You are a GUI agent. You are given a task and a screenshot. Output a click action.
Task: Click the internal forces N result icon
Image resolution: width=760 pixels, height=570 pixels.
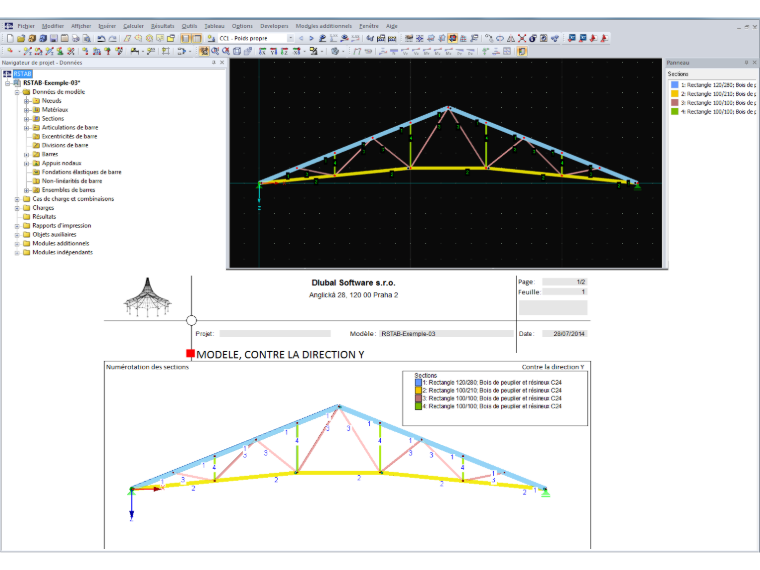tap(394, 51)
